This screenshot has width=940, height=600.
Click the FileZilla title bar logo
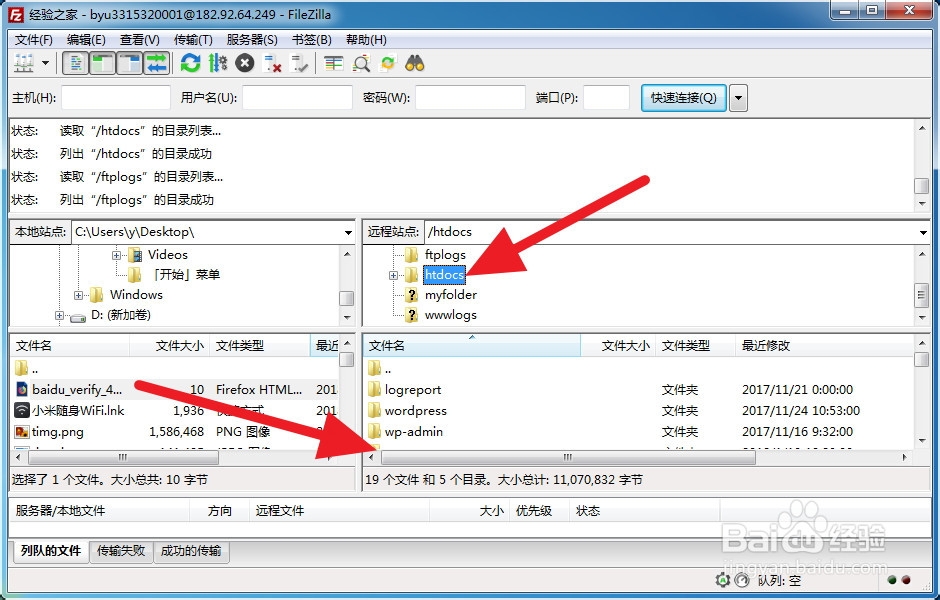[x=16, y=14]
